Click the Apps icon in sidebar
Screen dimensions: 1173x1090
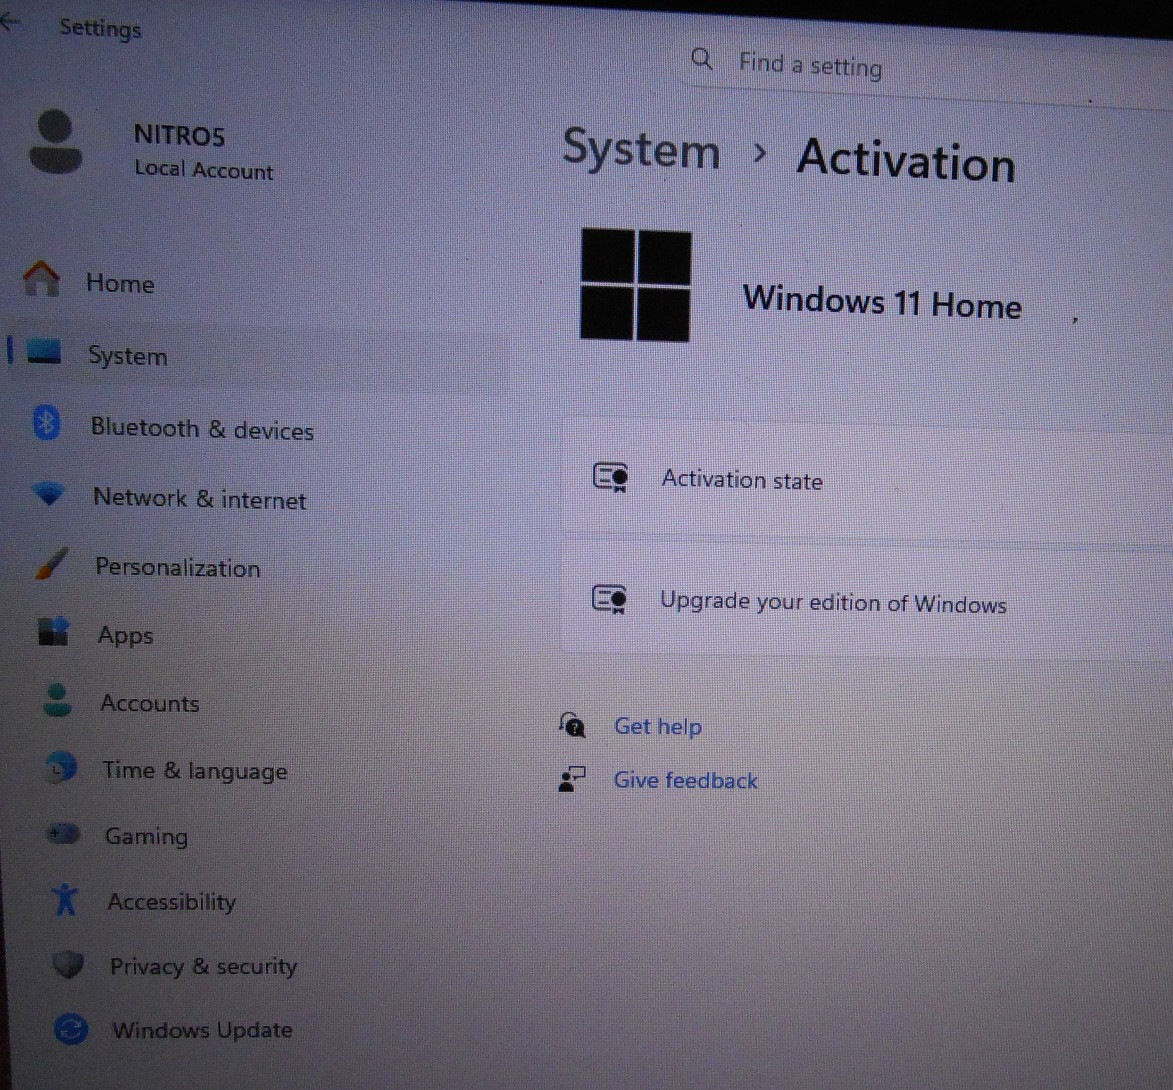click(54, 631)
